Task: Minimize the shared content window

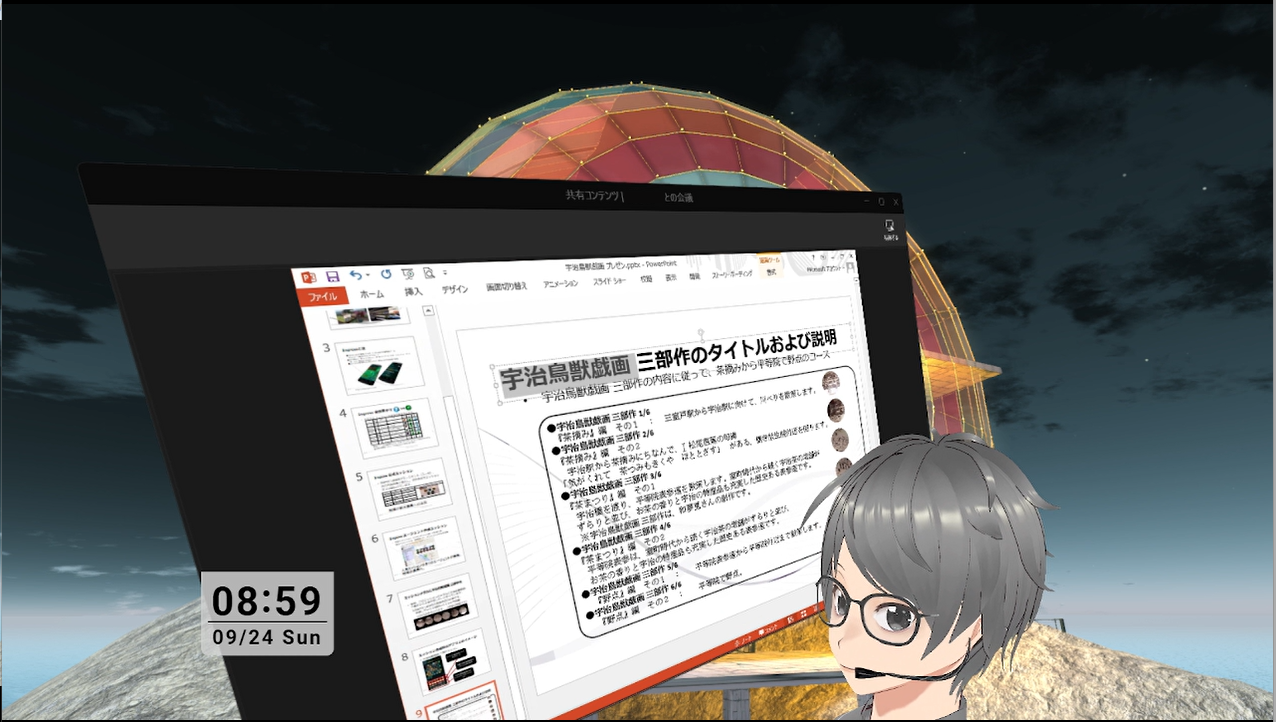Action: (x=867, y=202)
